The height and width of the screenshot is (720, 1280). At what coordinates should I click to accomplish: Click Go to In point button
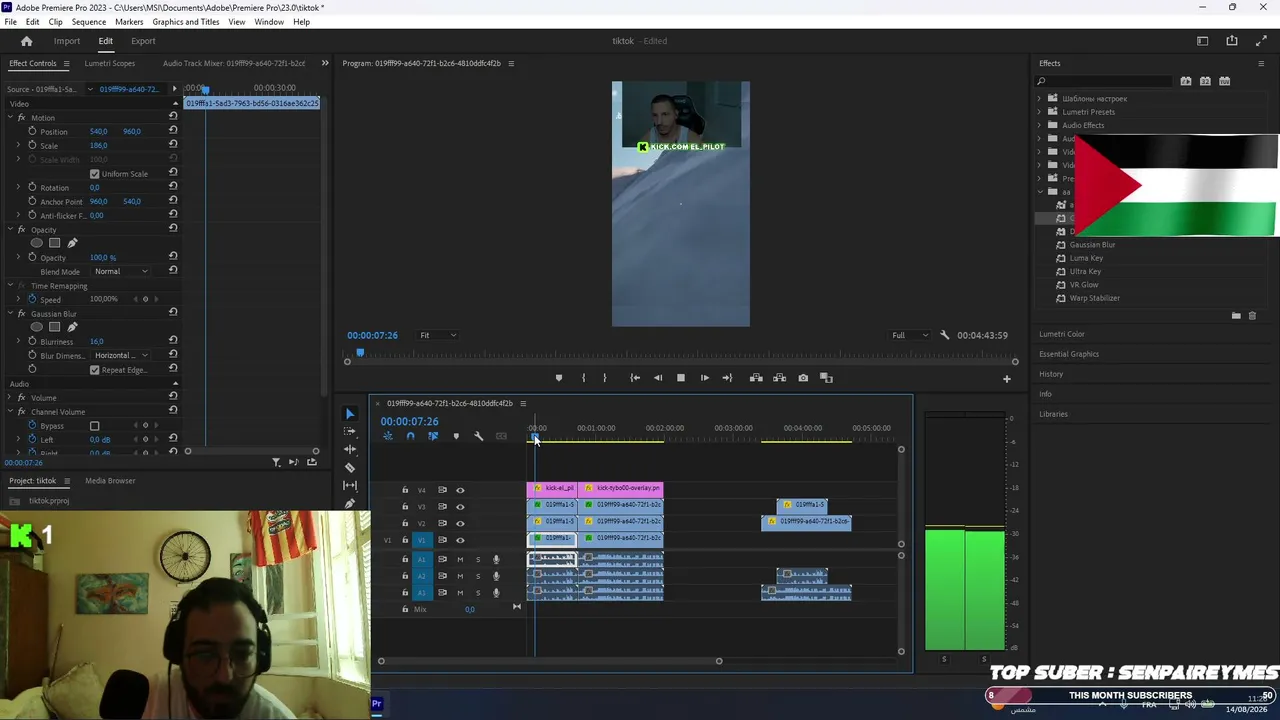tap(634, 378)
